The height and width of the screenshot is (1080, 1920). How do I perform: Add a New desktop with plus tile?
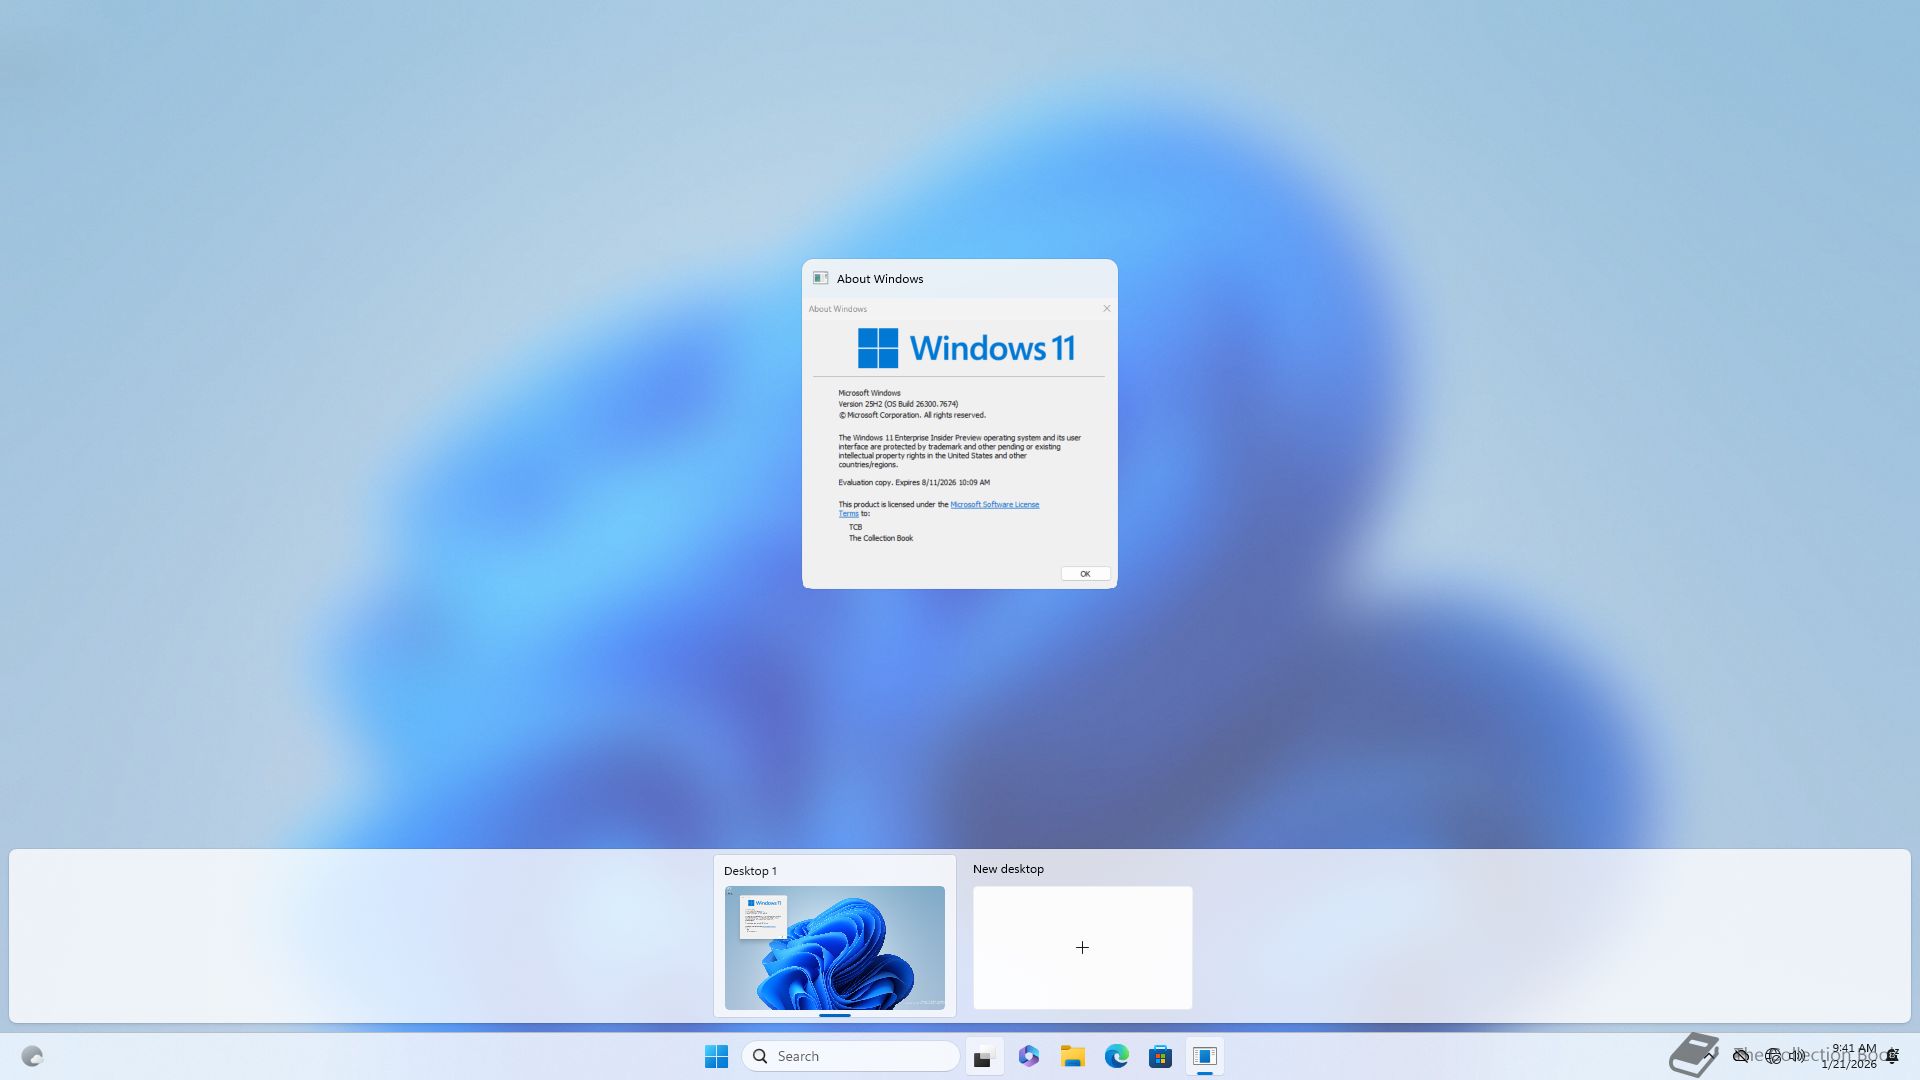[x=1082, y=947]
